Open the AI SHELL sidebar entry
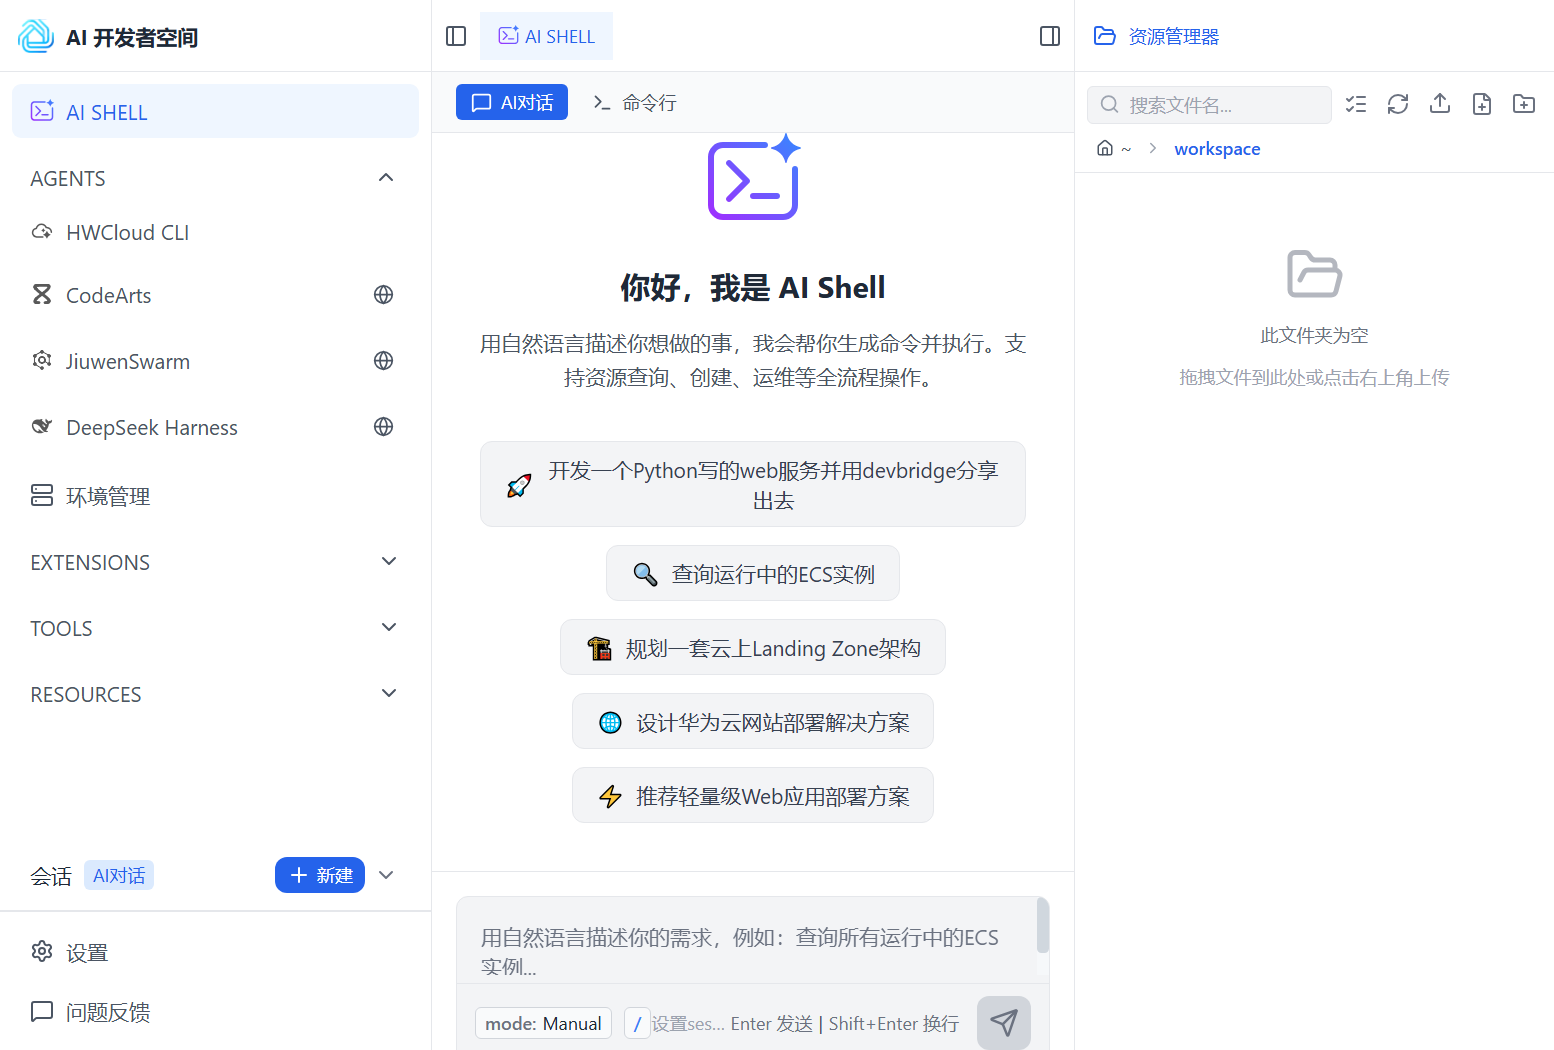1554x1050 pixels. 215,111
